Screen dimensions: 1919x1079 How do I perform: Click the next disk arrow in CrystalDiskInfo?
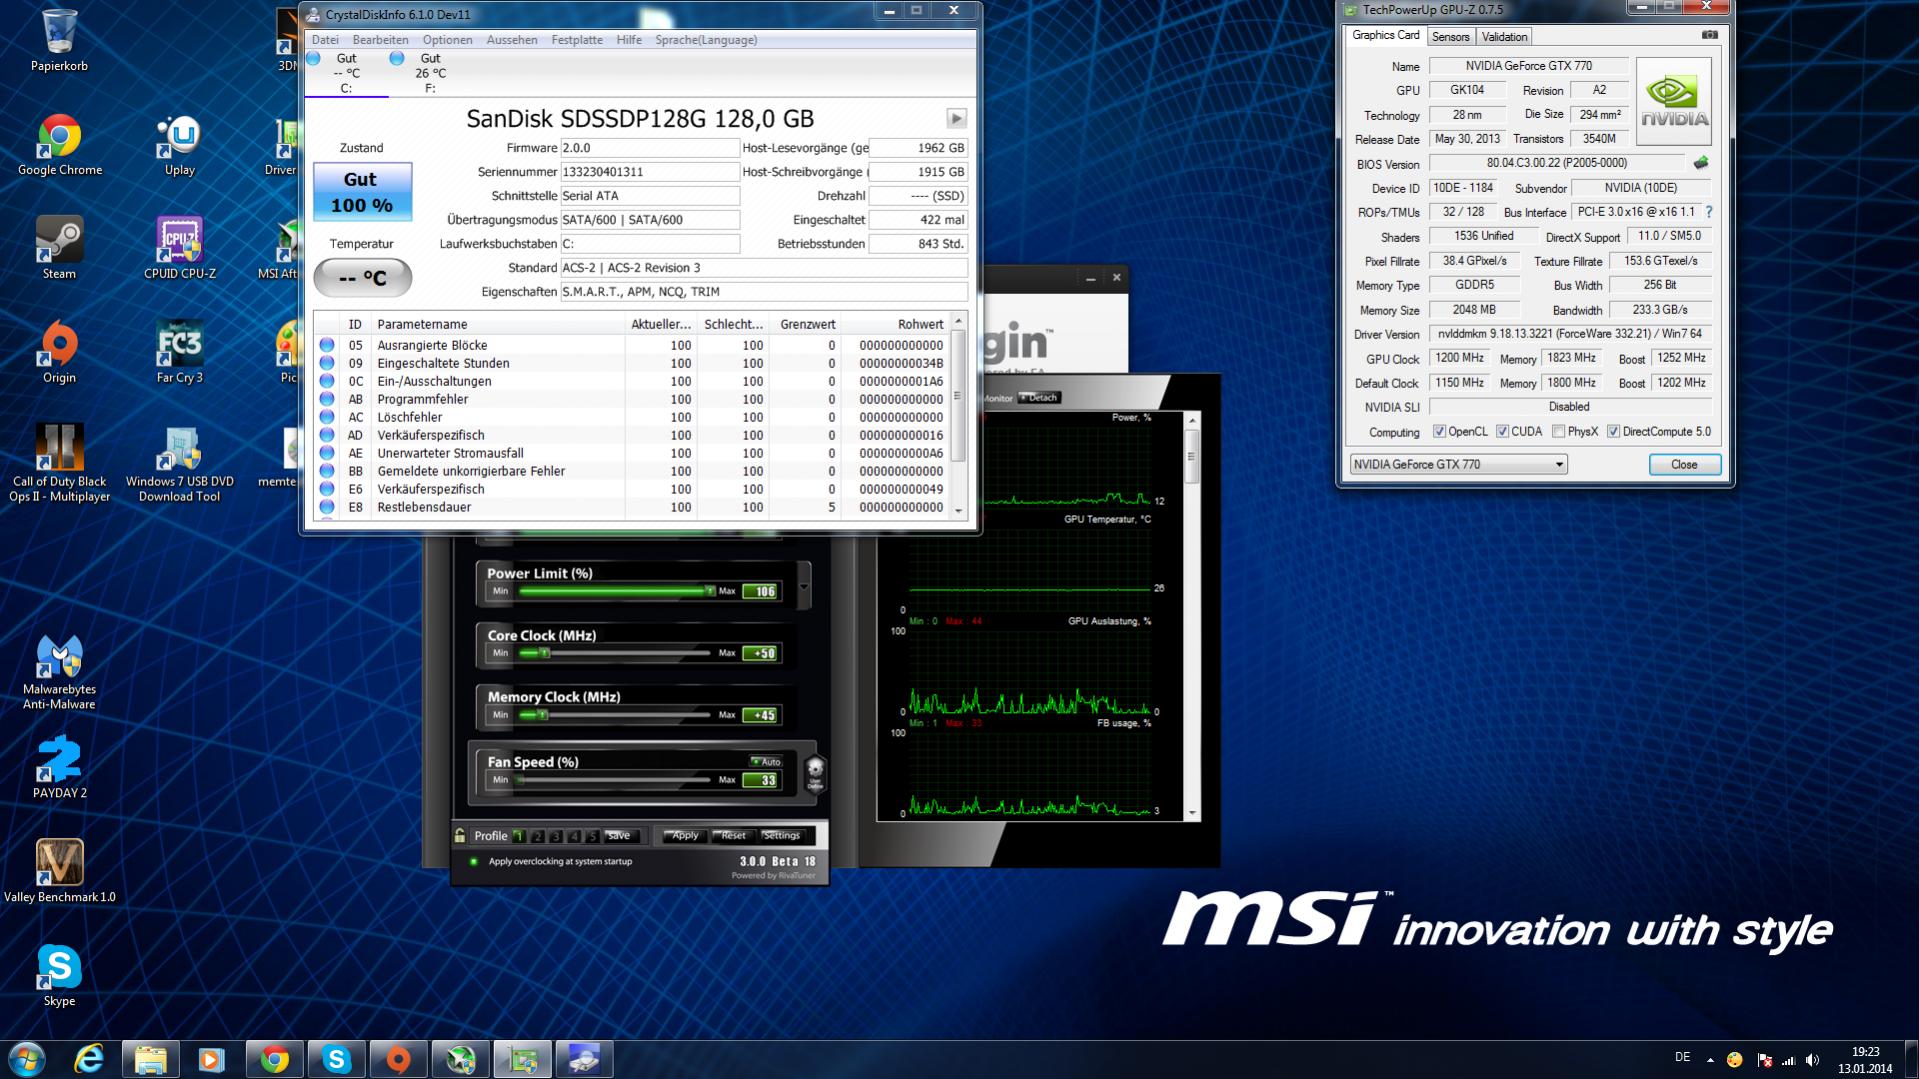[956, 118]
